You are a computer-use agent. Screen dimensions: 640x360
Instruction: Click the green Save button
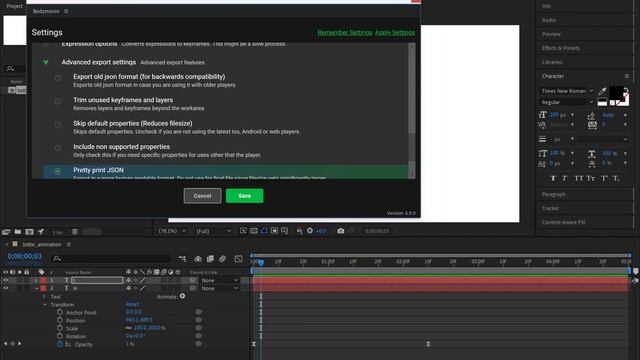(x=244, y=196)
